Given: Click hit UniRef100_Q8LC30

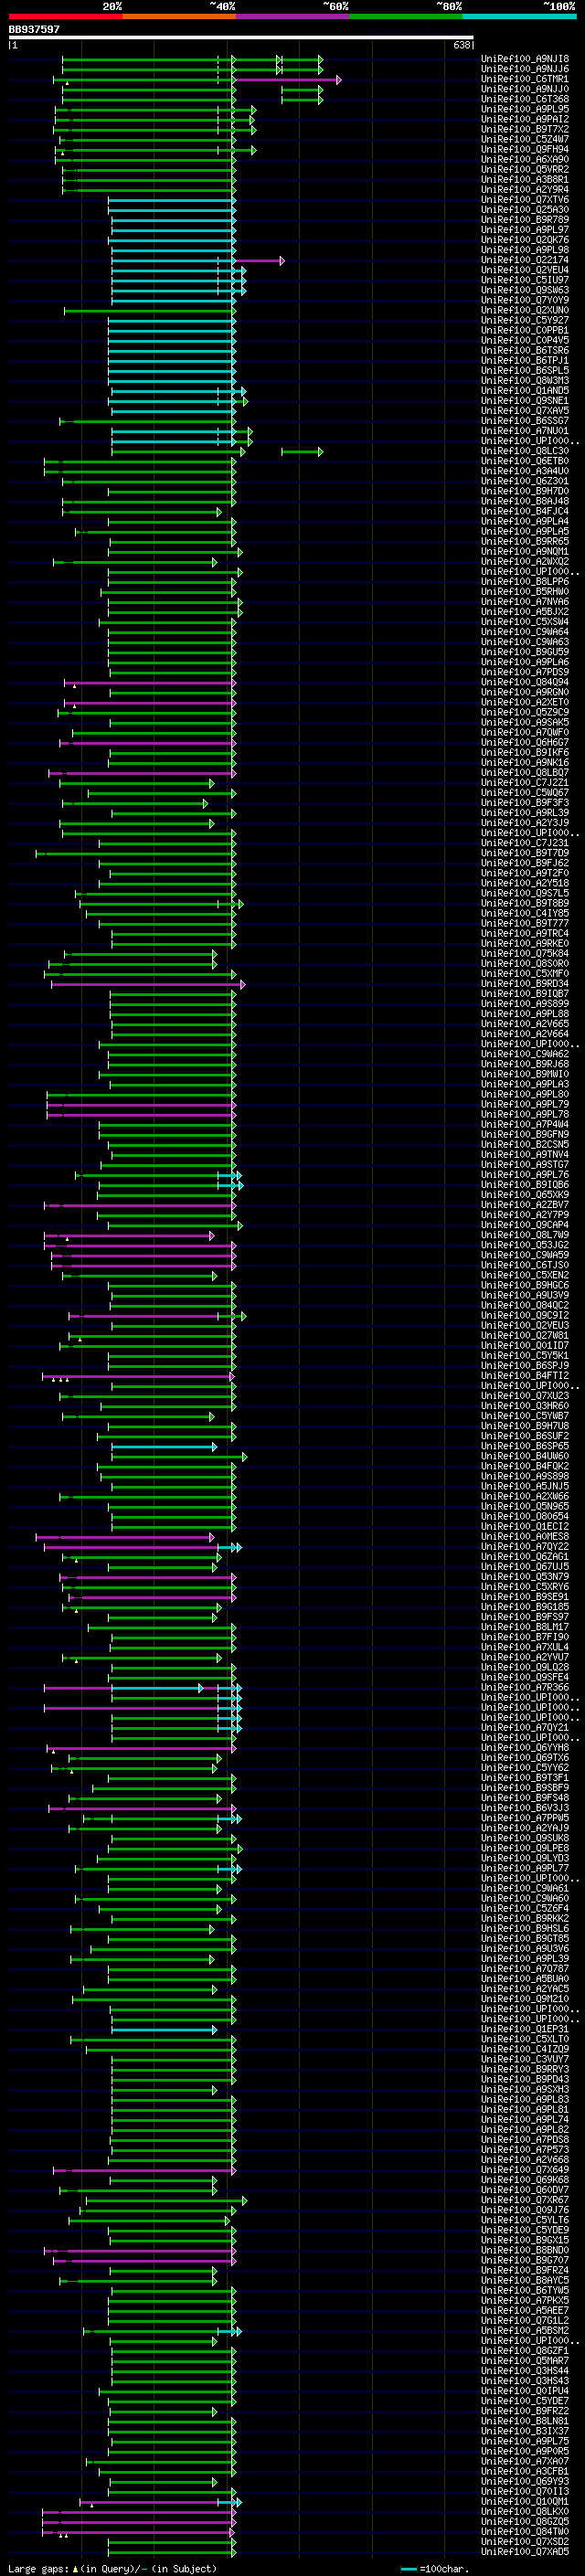Looking at the screenshot, I should pyautogui.click(x=525, y=451).
